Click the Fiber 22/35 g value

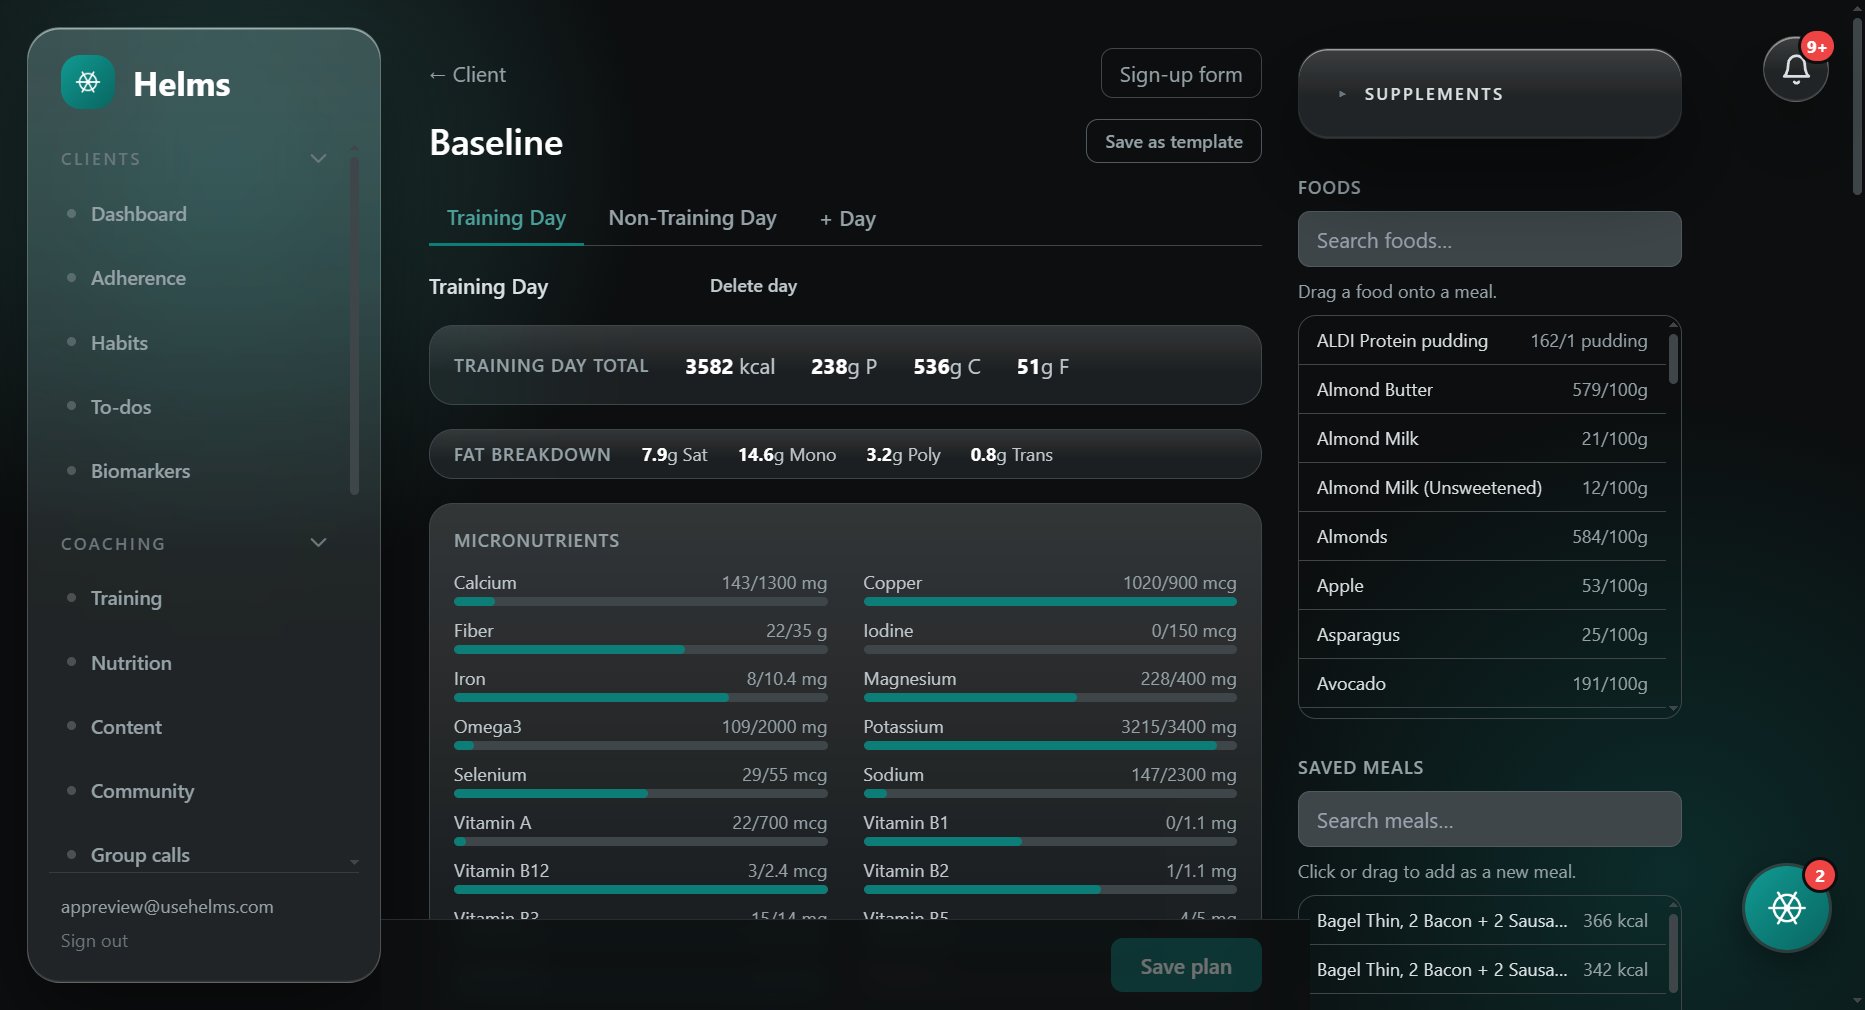pos(796,631)
